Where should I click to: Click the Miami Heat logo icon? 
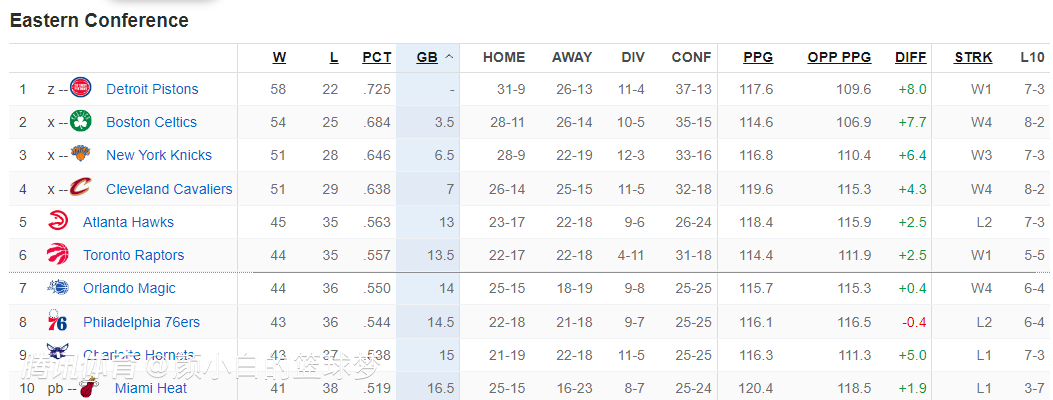[x=90, y=388]
